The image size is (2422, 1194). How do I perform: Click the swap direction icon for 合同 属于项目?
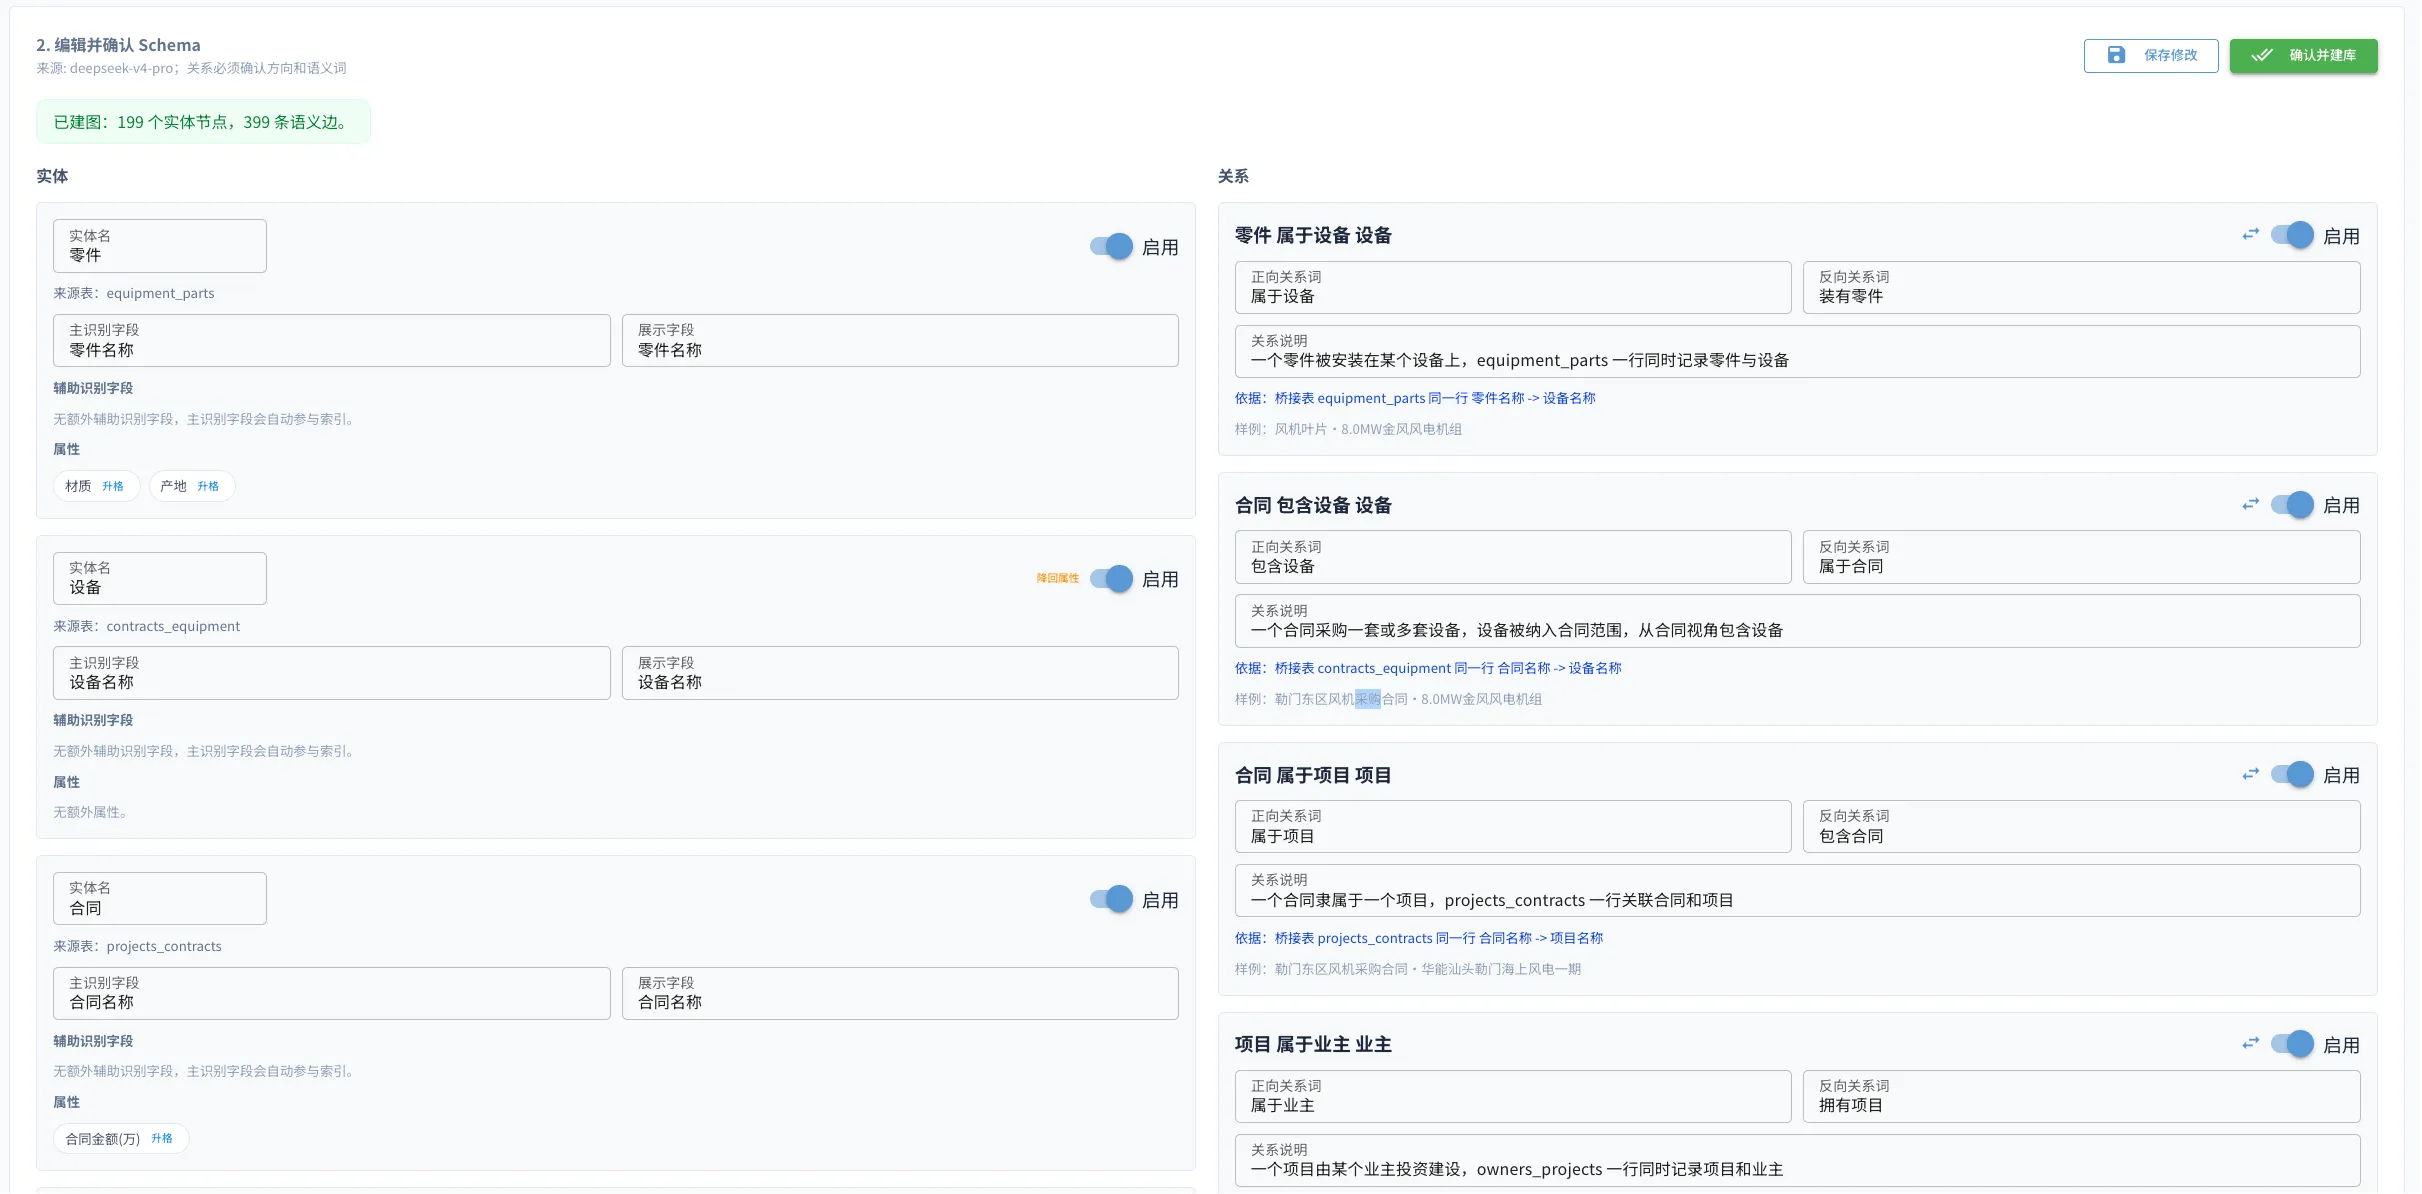click(x=2250, y=775)
